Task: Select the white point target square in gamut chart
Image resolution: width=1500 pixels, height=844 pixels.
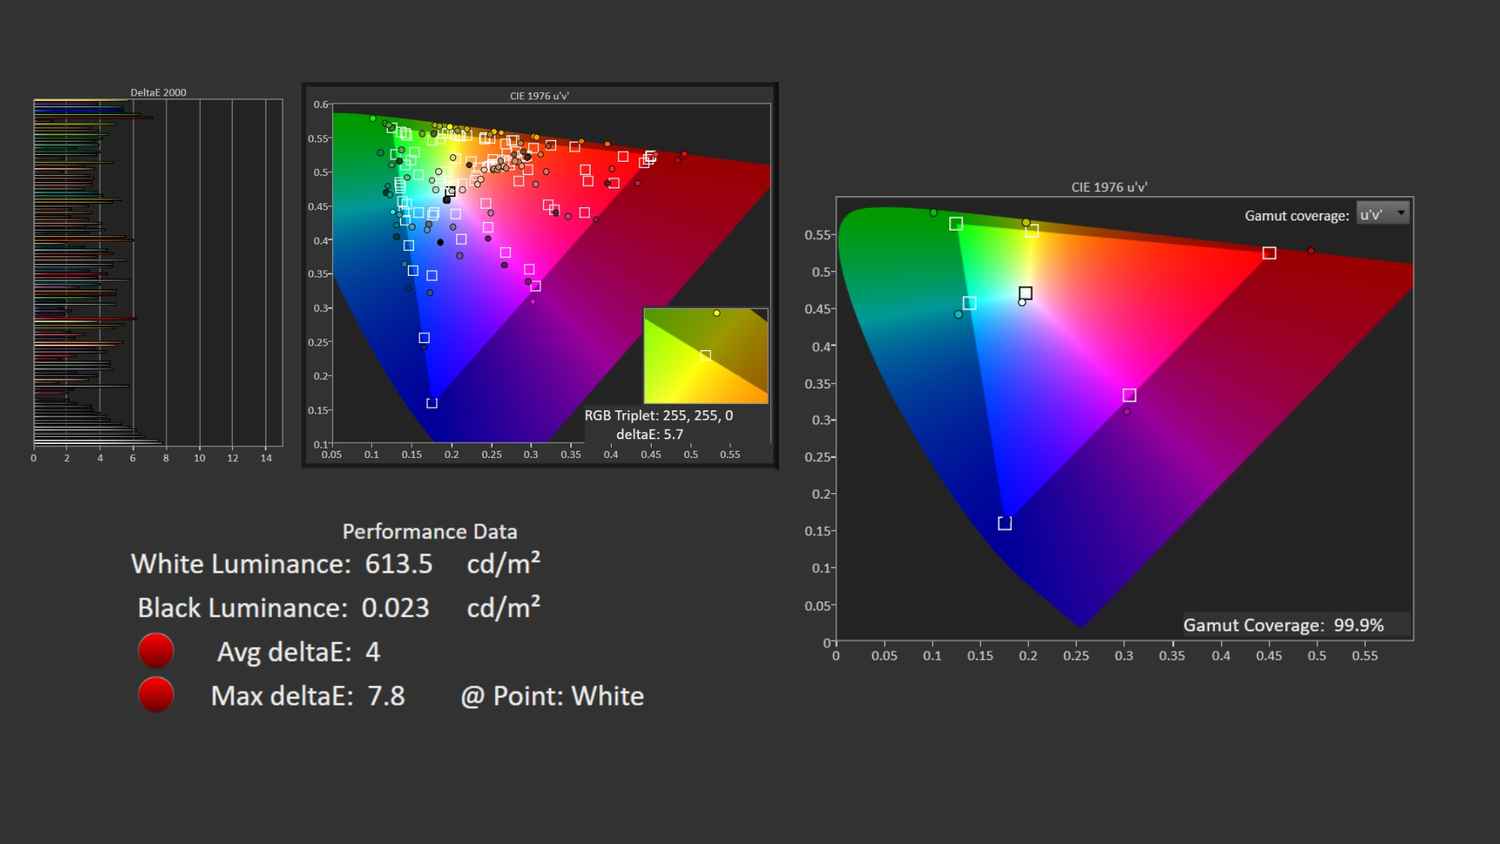Action: [1025, 293]
